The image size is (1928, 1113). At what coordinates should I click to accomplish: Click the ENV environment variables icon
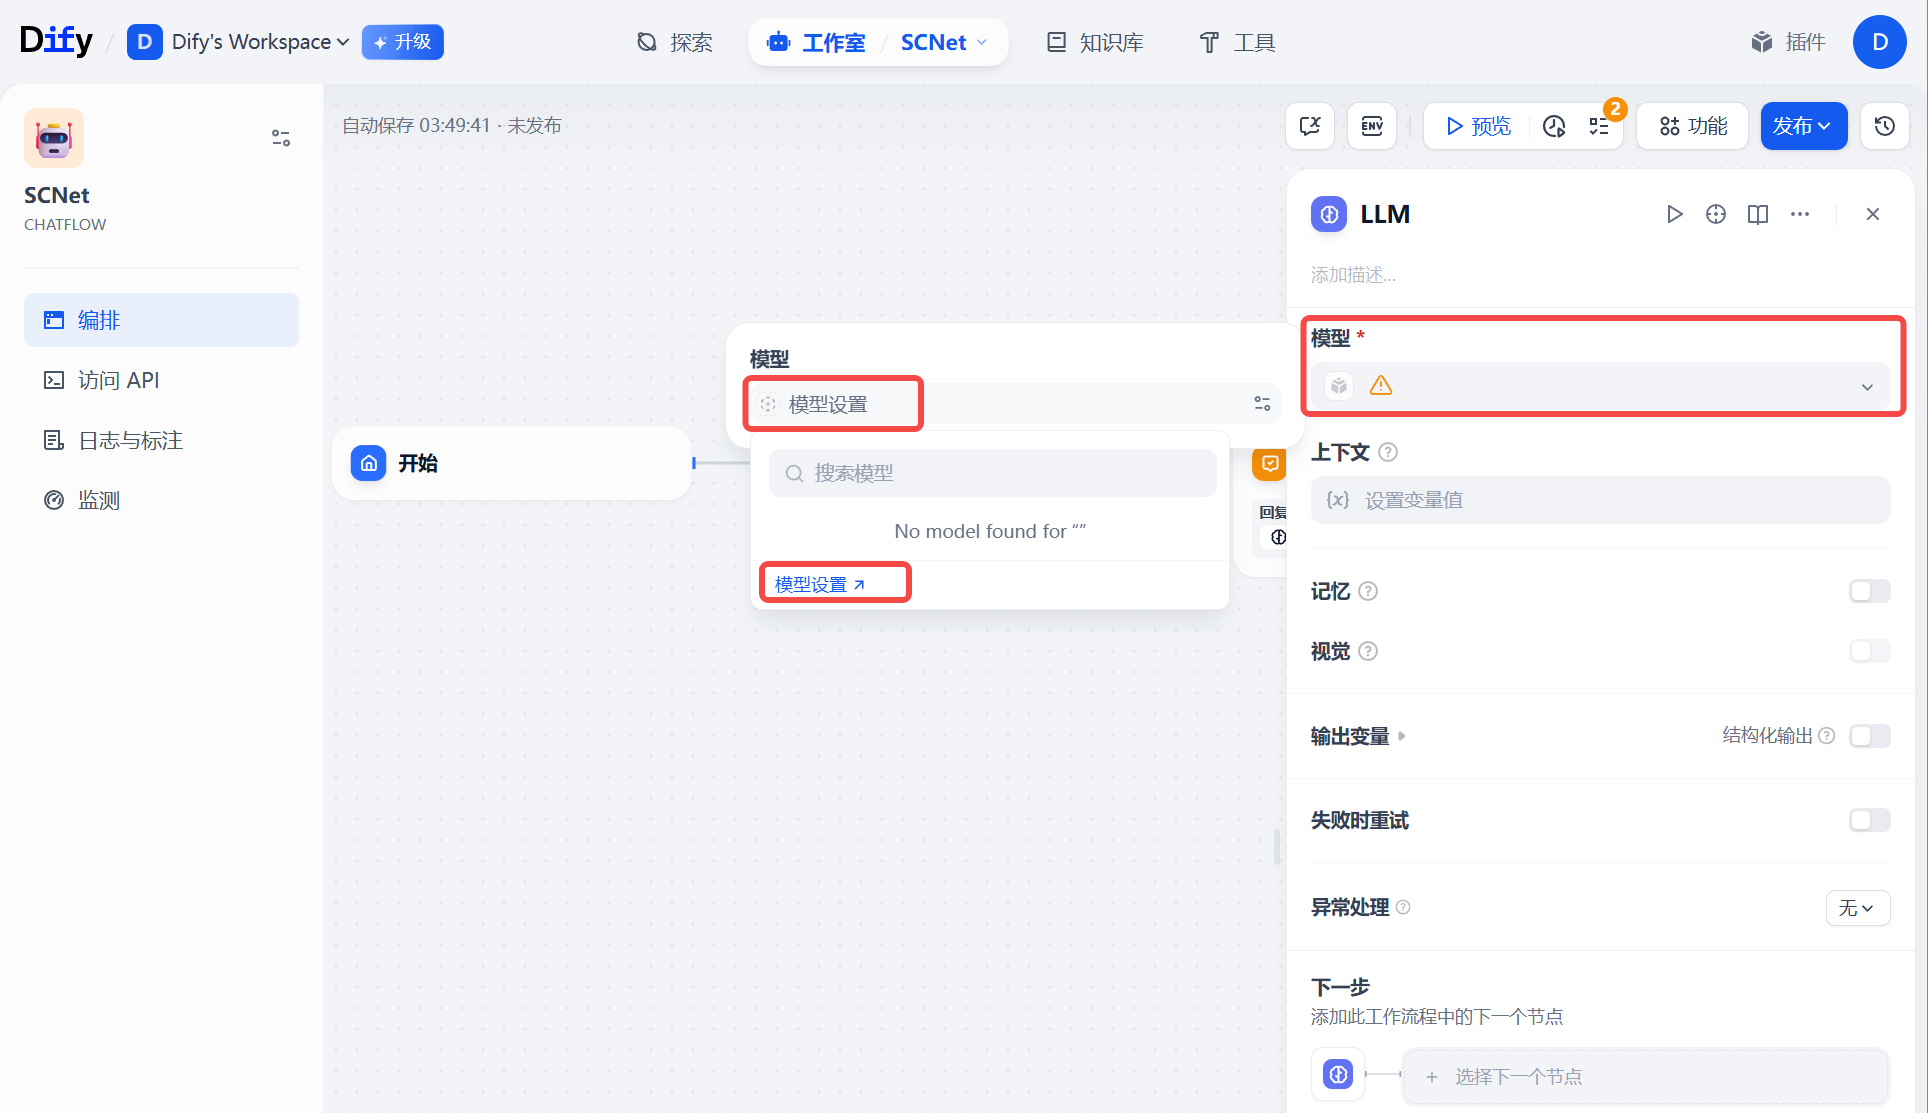pos(1372,126)
